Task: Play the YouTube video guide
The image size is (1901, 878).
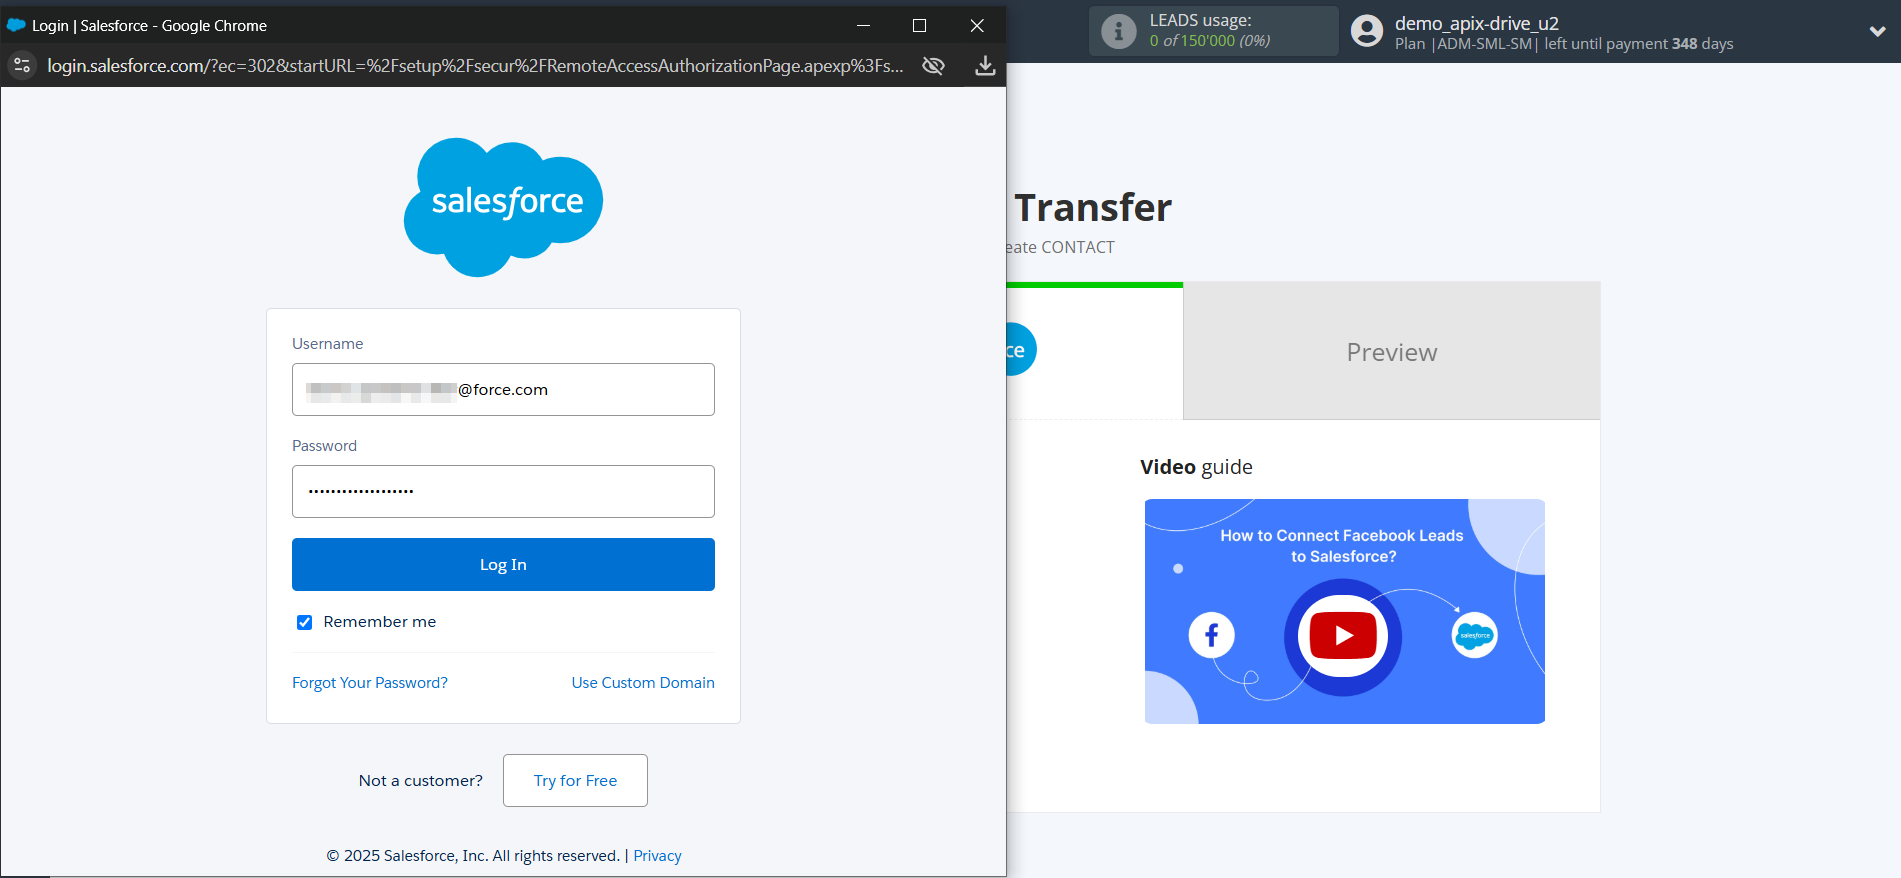Action: 1343,636
